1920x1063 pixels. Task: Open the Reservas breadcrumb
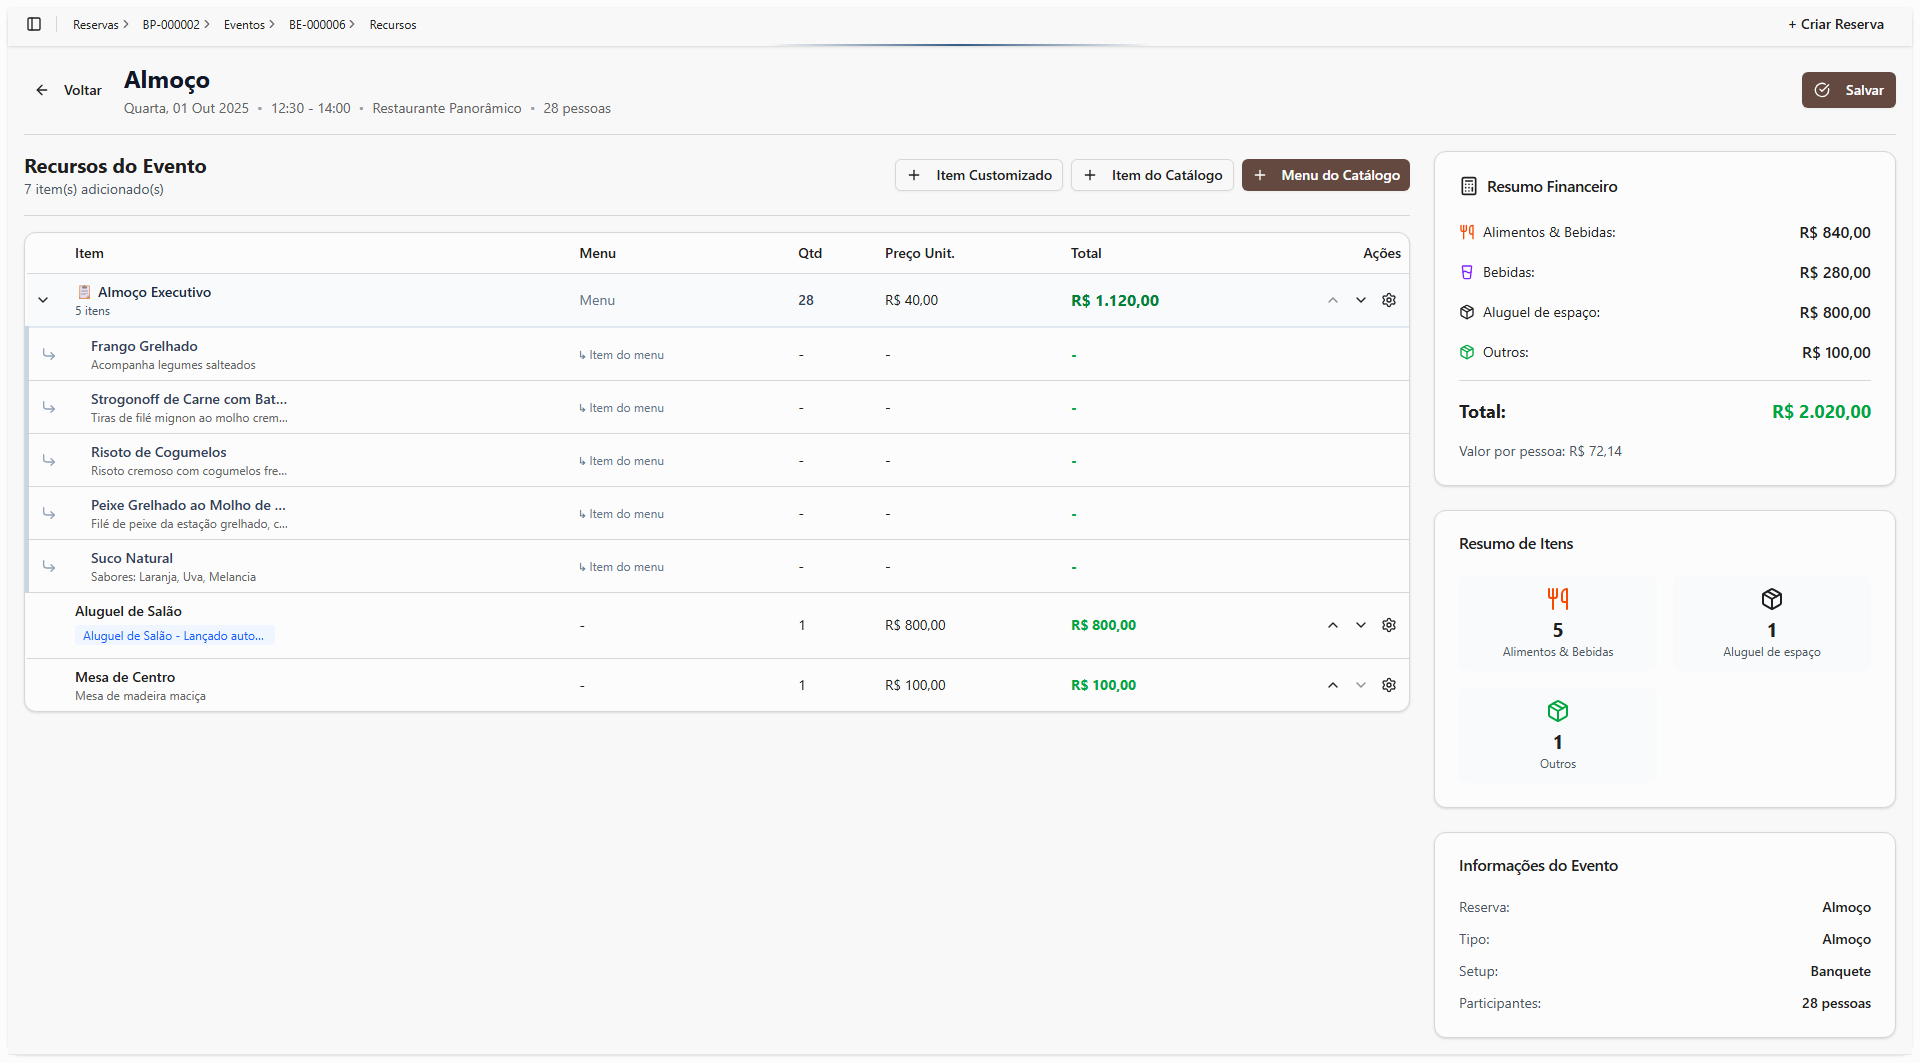pyautogui.click(x=95, y=24)
